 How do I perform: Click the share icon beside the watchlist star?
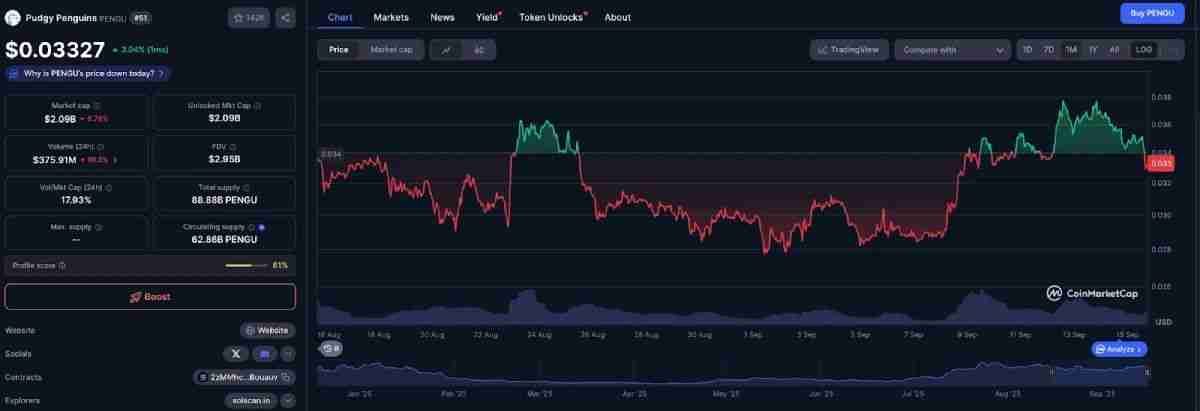point(285,17)
